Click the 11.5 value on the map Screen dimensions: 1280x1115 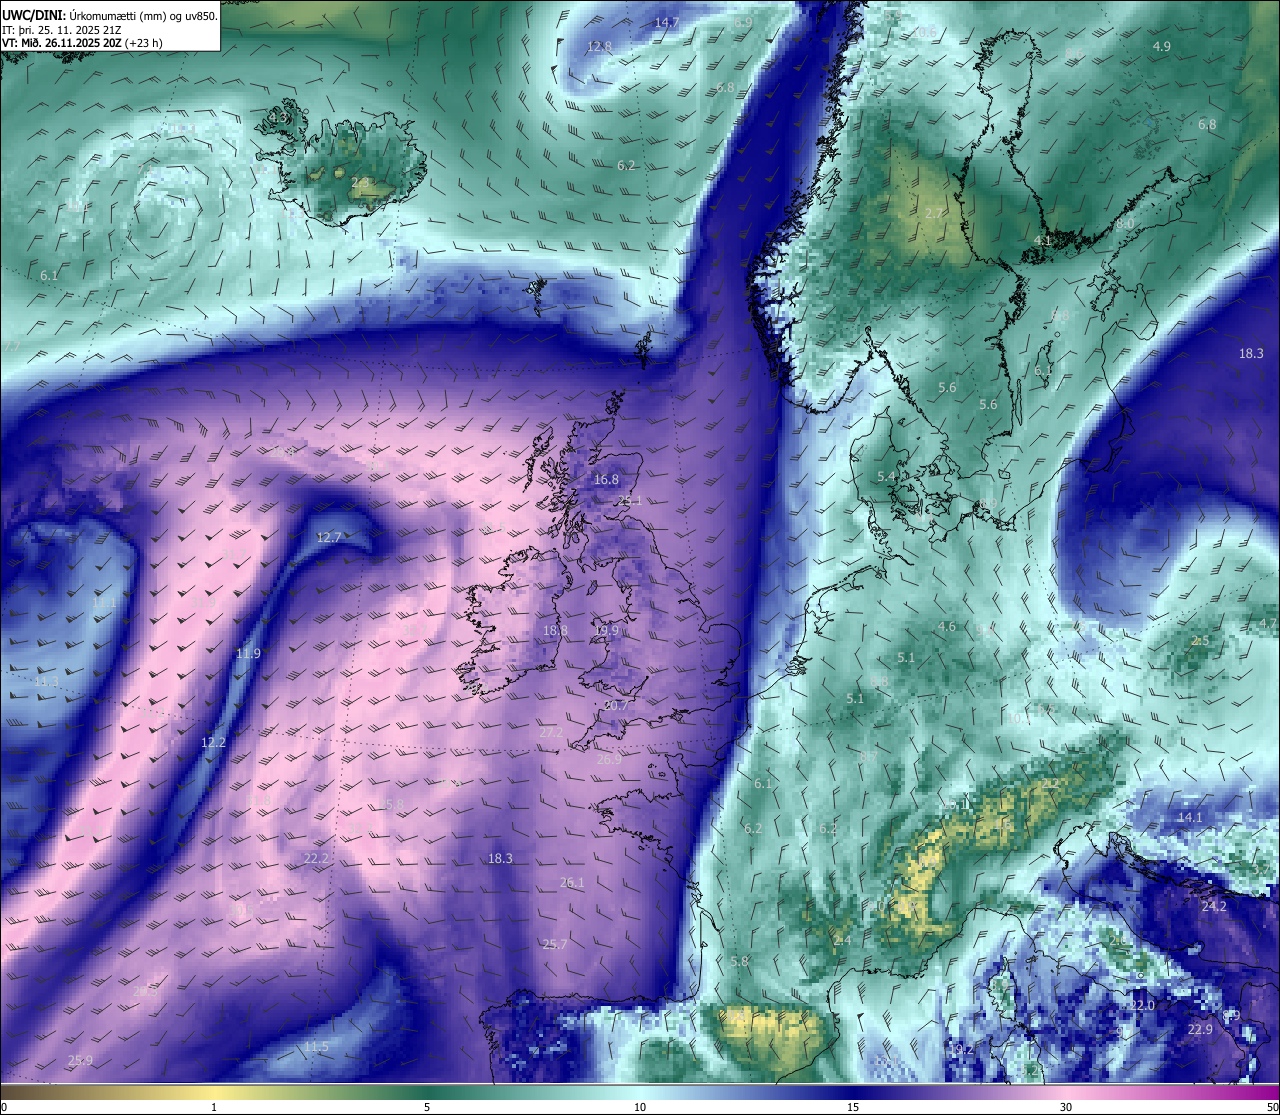tap(316, 1047)
